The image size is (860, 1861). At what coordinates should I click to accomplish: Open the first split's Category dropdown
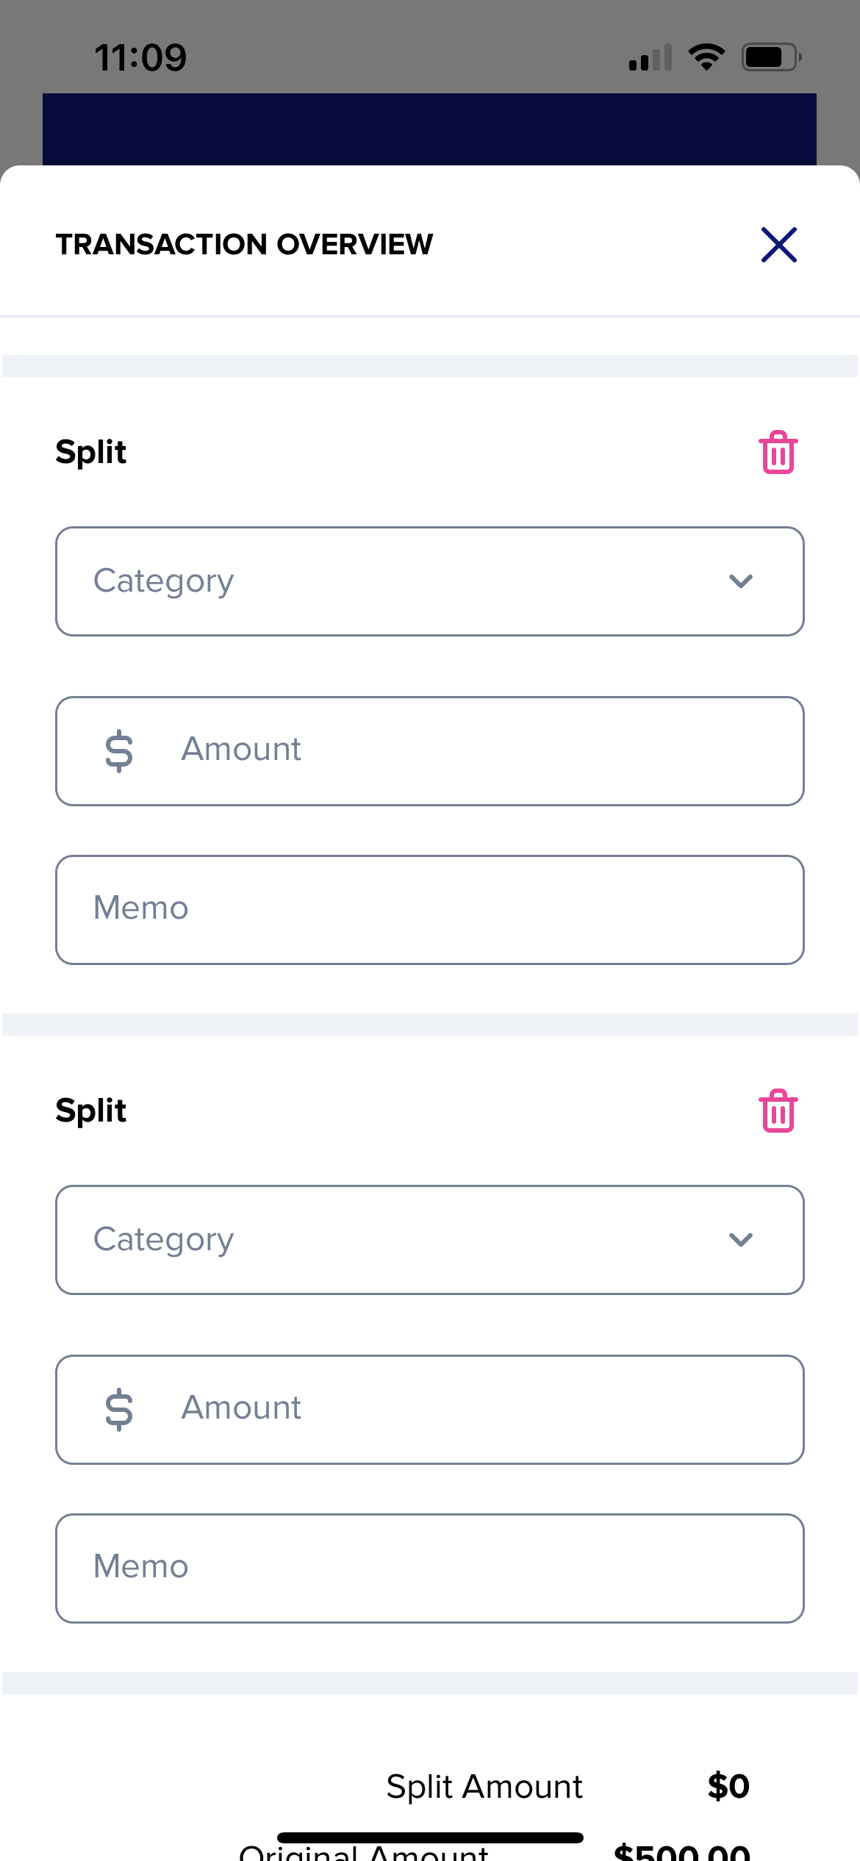(x=430, y=581)
